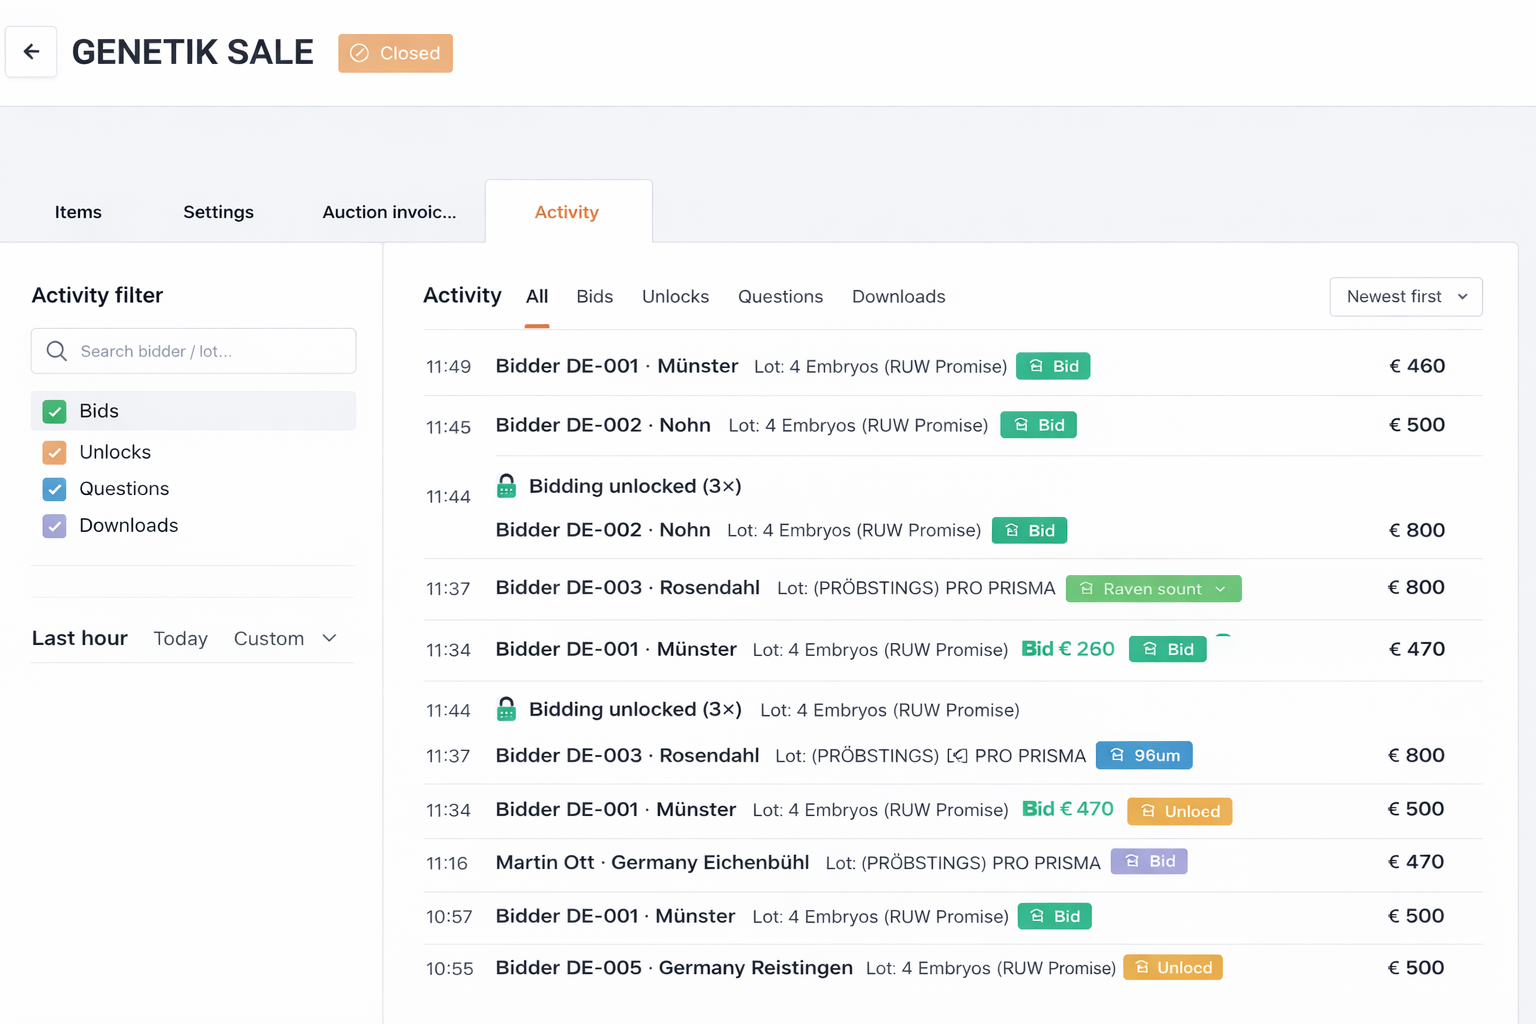The width and height of the screenshot is (1536, 1024).
Task: Click the Unlocd badge in 11:34 Münster row
Action: (1180, 811)
